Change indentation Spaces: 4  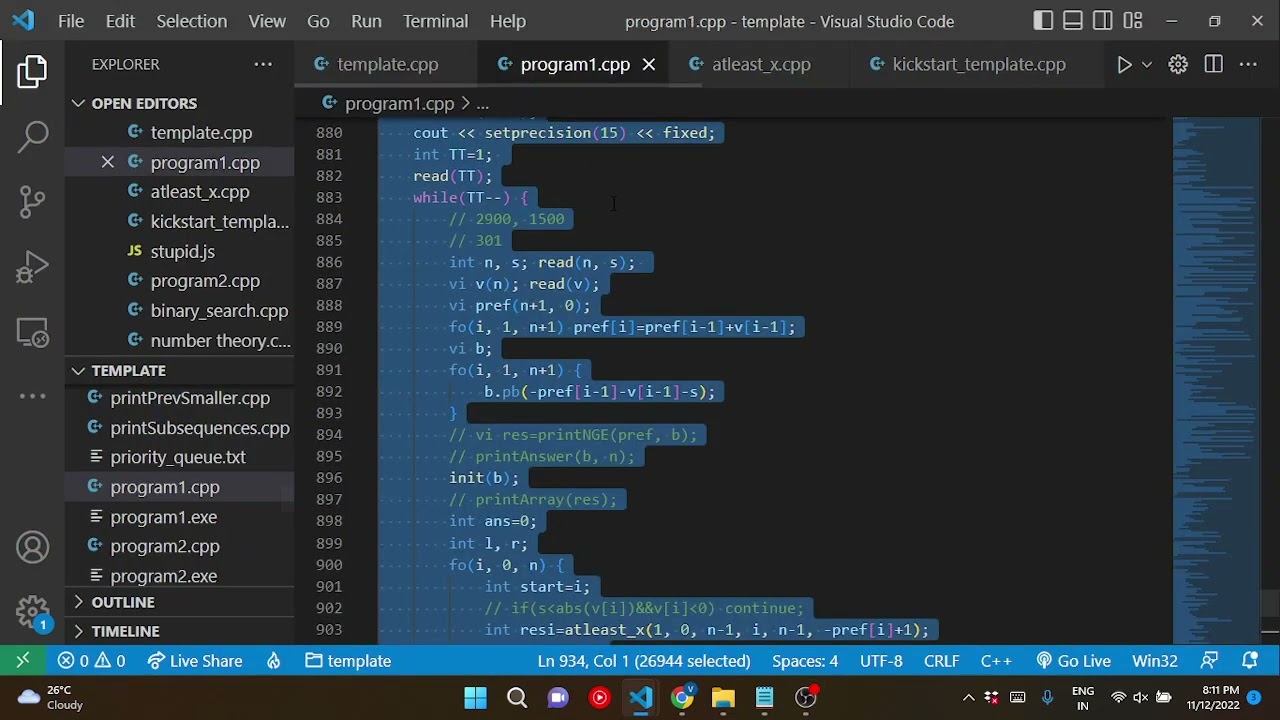coord(805,661)
